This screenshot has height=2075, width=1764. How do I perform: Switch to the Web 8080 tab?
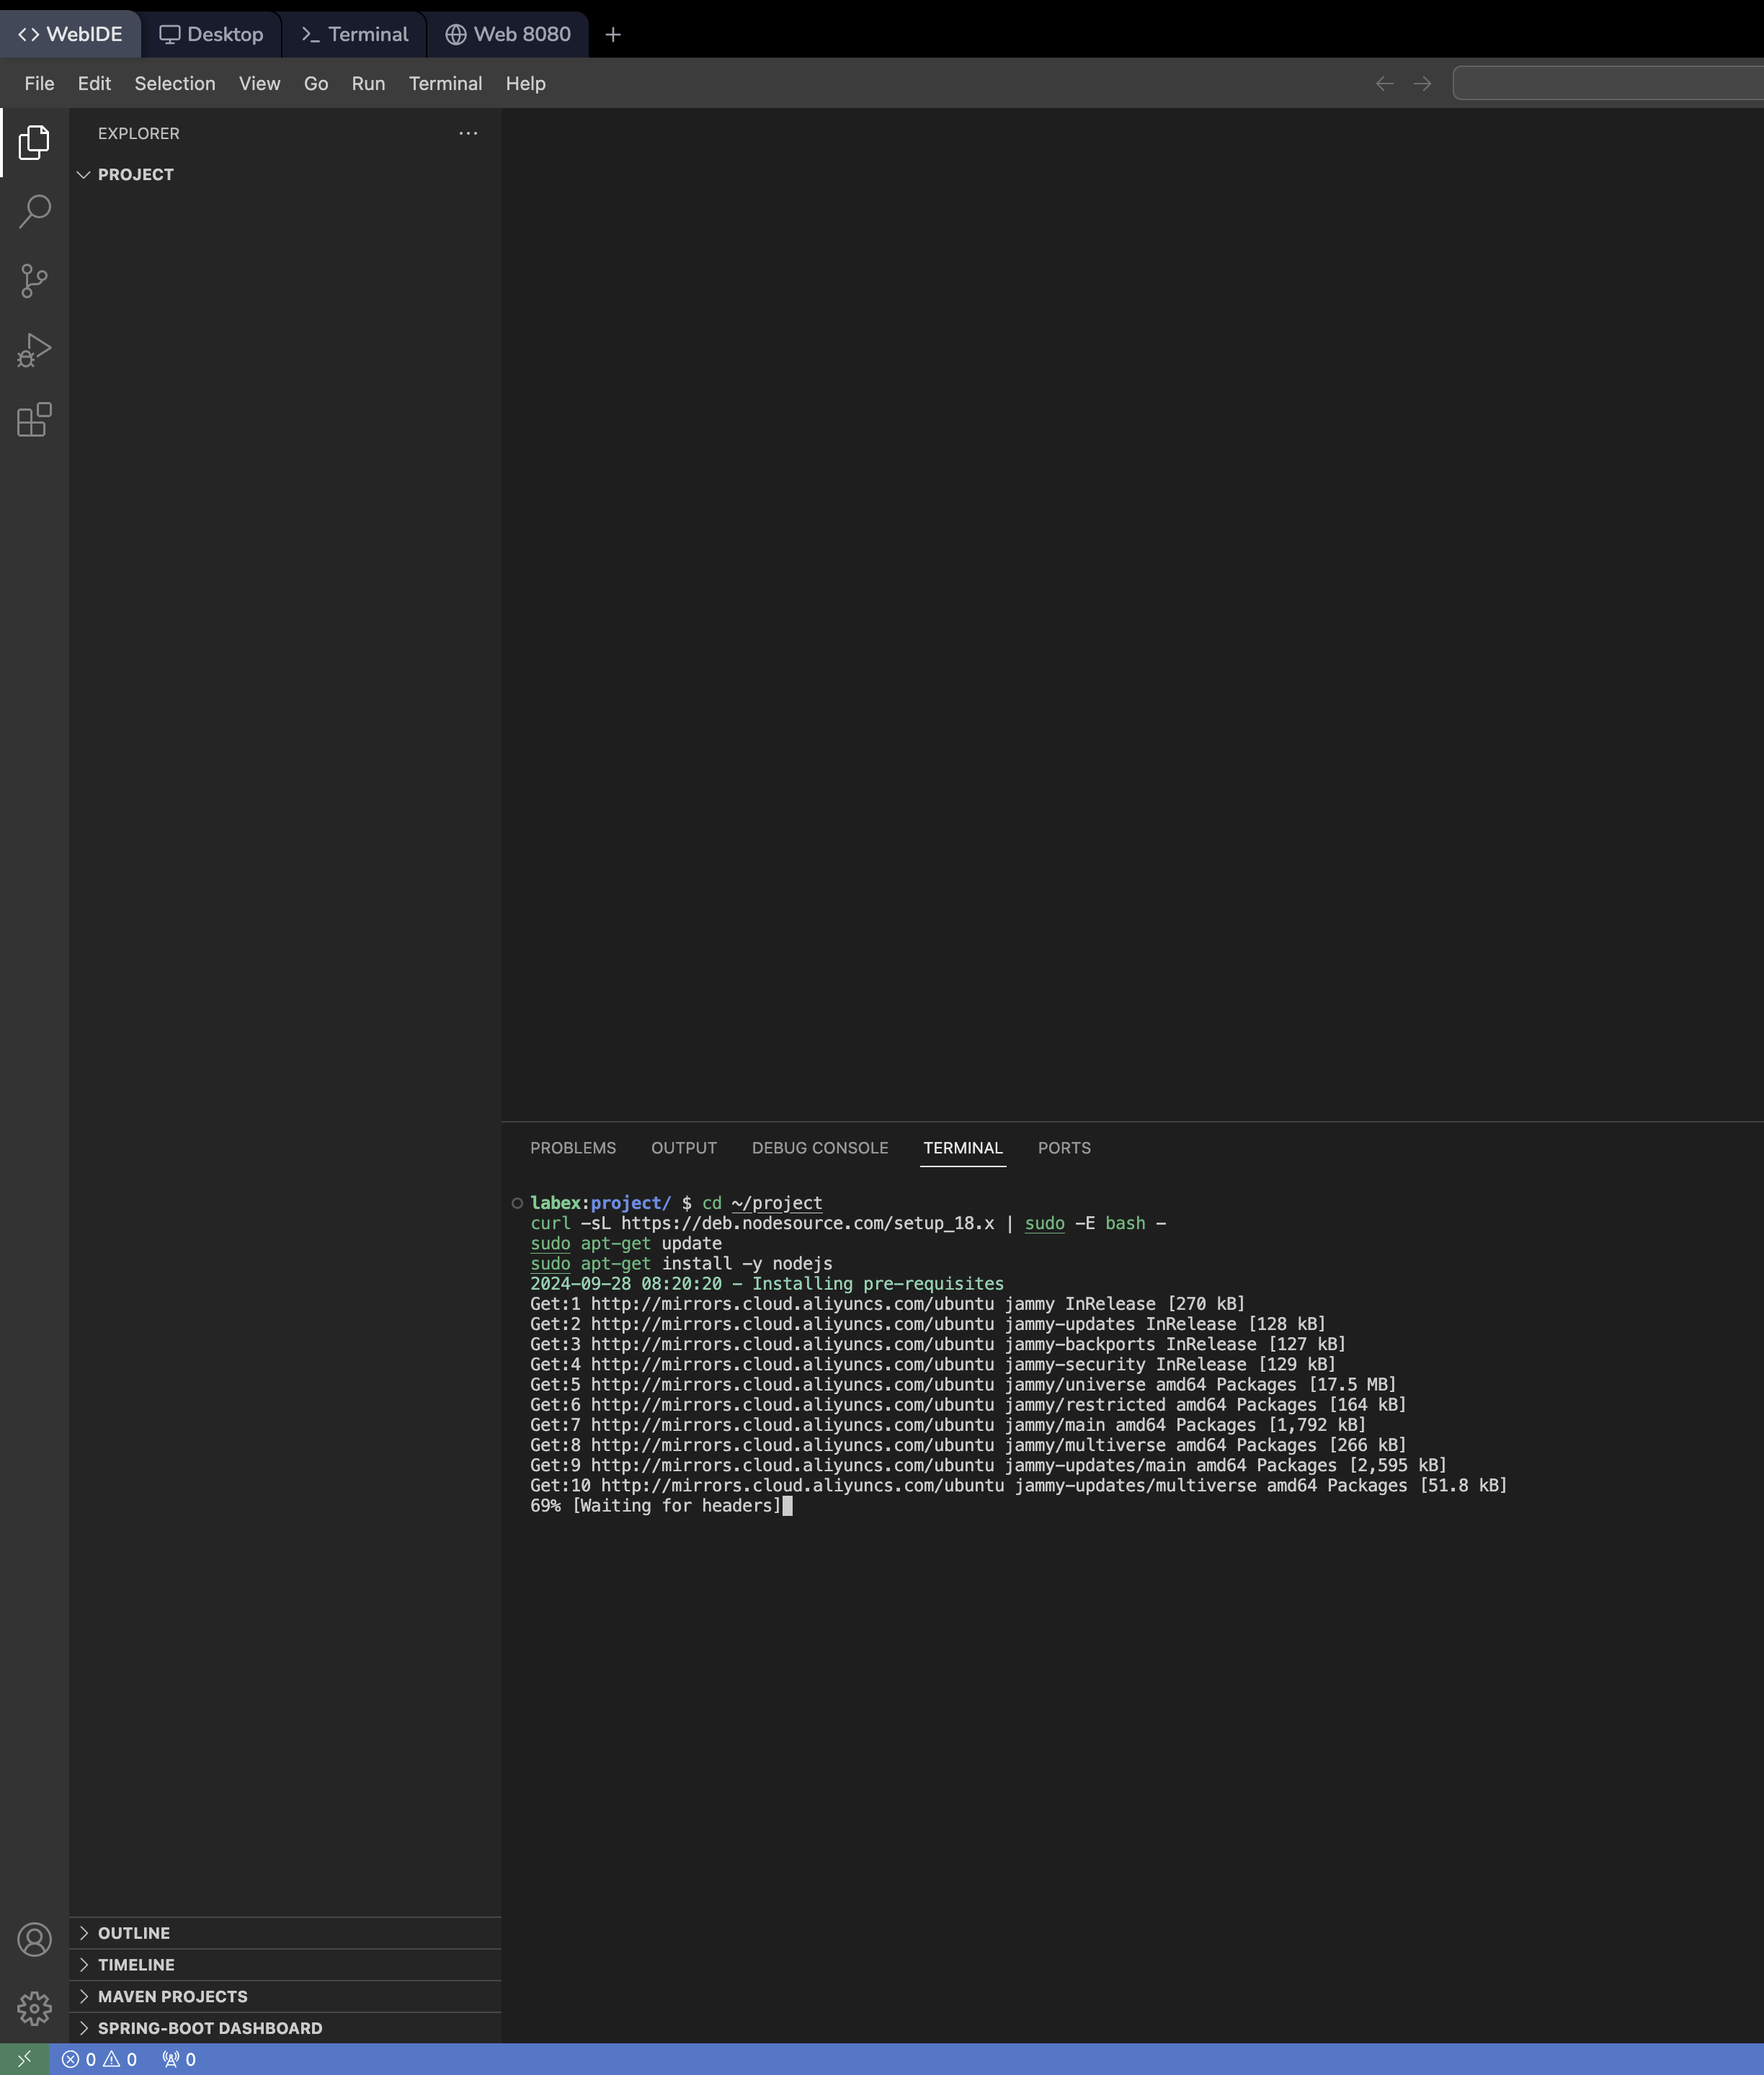[508, 34]
